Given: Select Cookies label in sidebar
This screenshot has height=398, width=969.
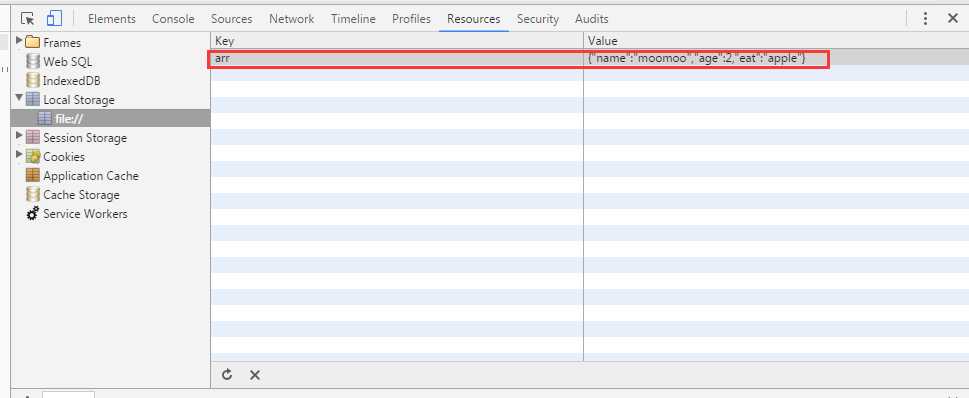Looking at the screenshot, I should pos(64,157).
